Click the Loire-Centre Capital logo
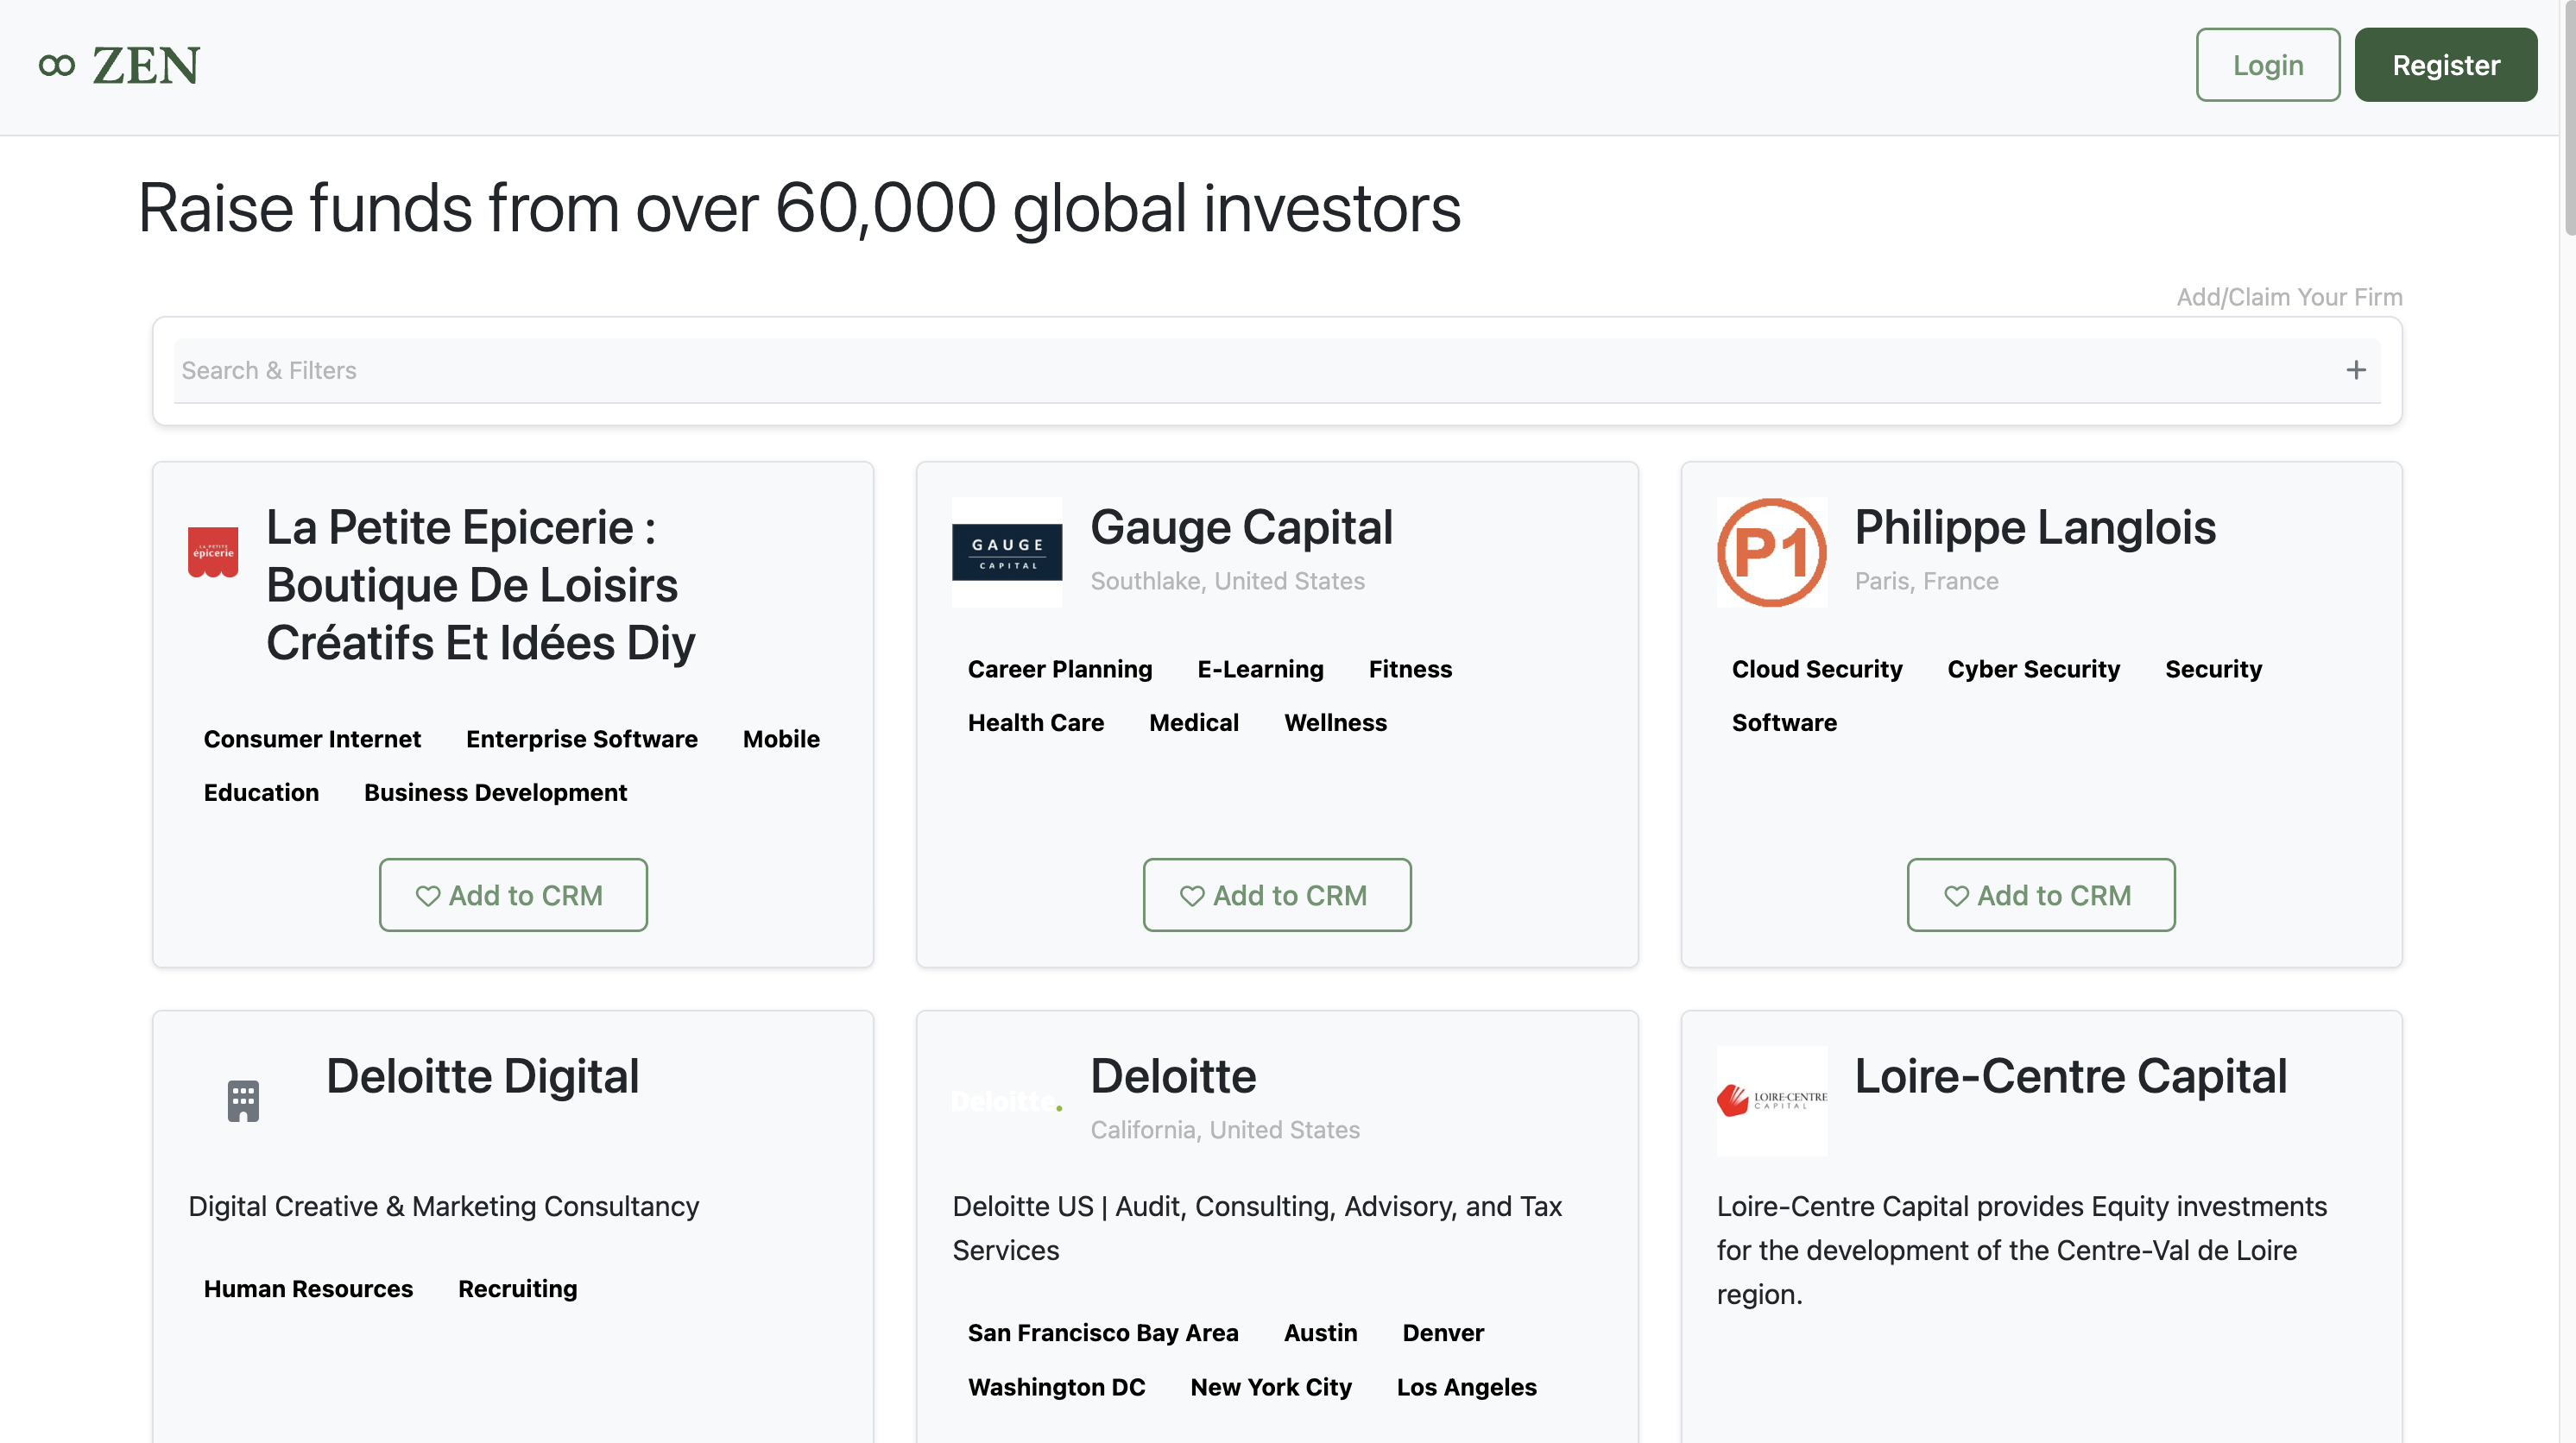 1772,1101
